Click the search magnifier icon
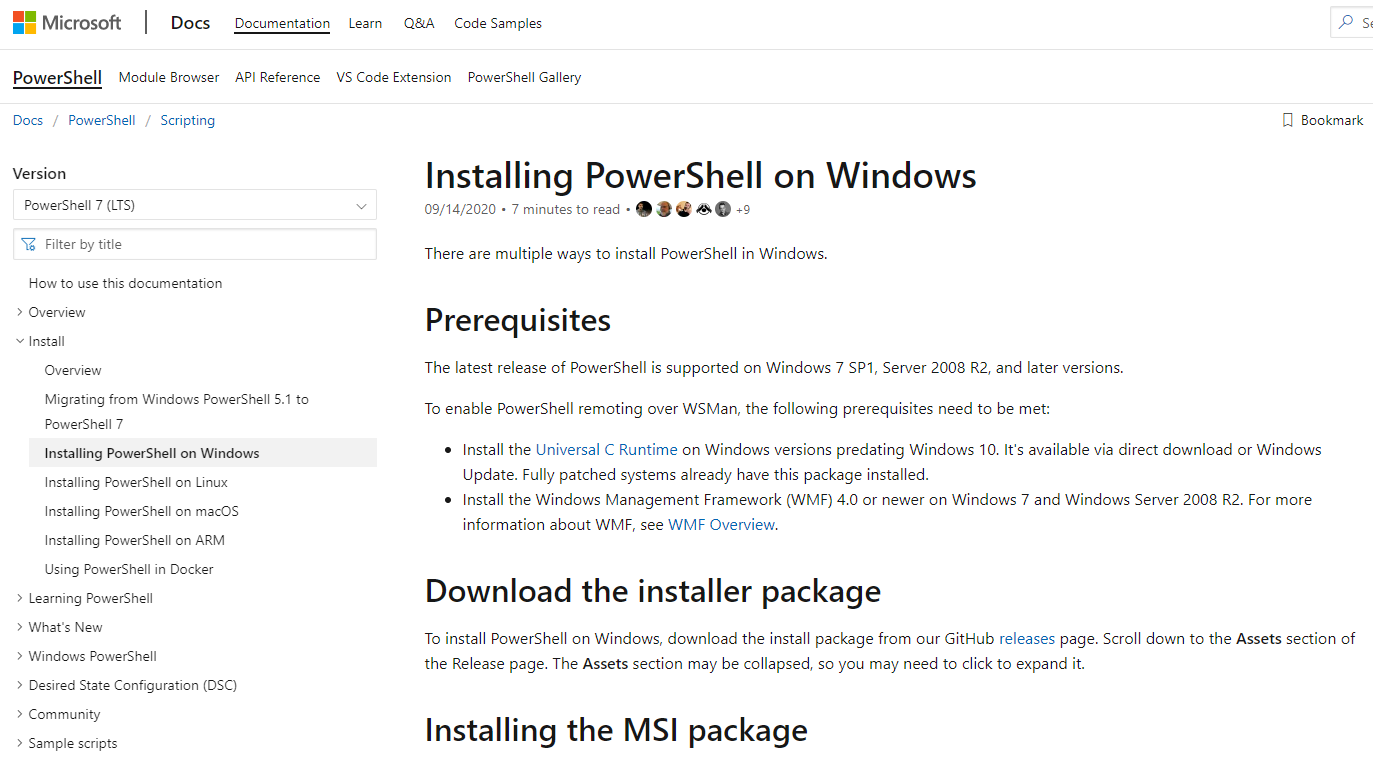This screenshot has width=1373, height=766. (x=1346, y=22)
